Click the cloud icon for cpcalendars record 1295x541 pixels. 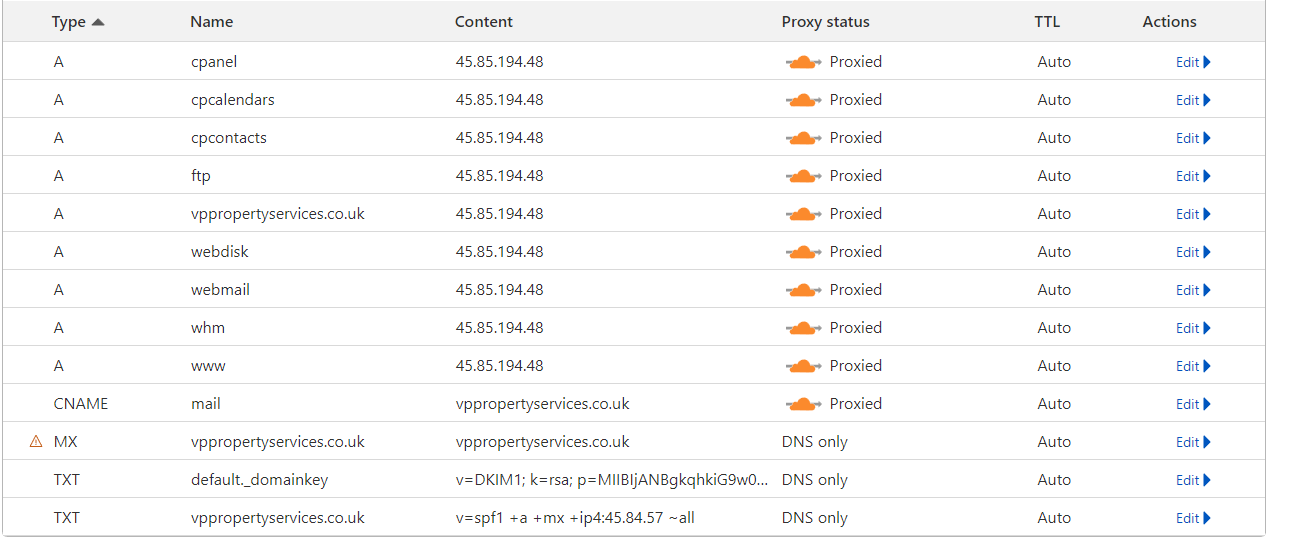click(x=803, y=100)
